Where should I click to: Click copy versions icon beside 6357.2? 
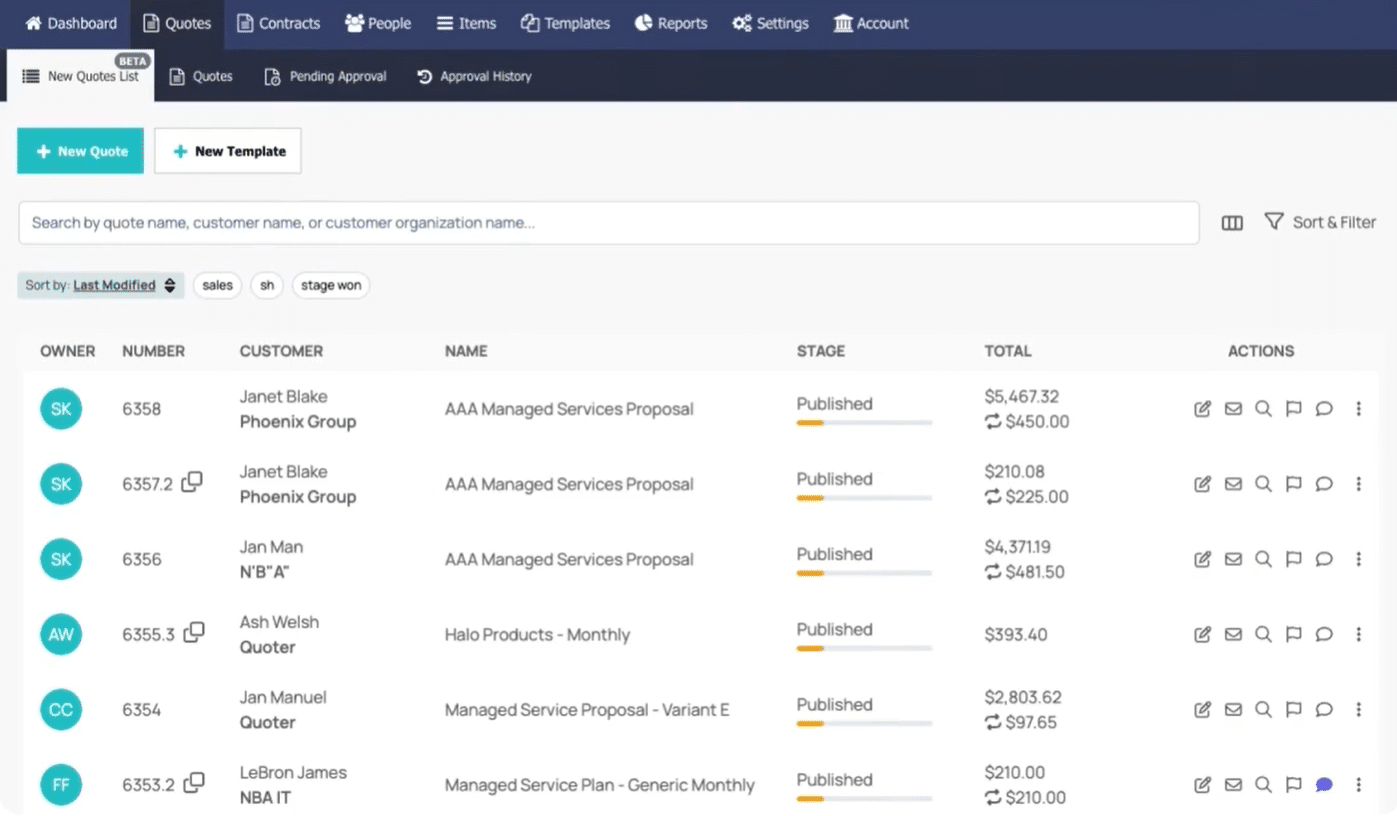tap(192, 482)
